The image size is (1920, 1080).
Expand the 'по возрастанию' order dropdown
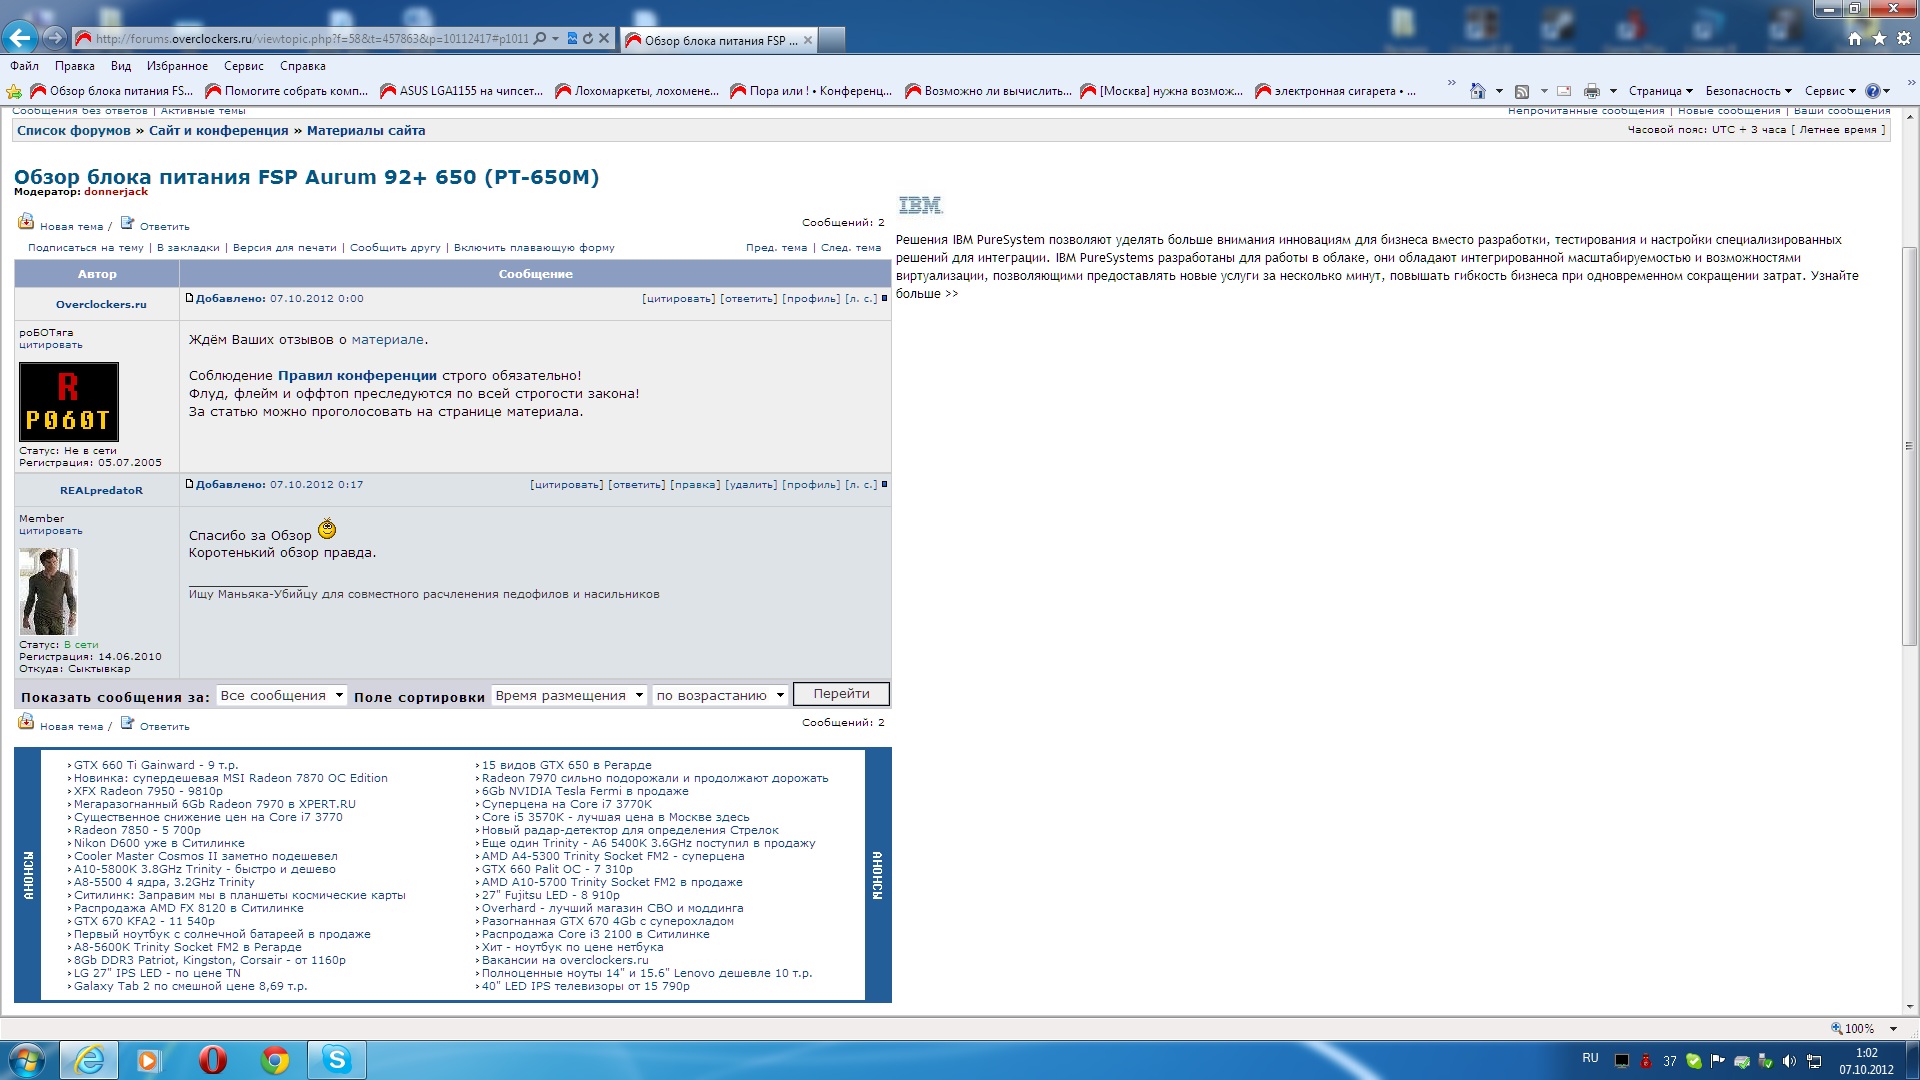click(720, 695)
